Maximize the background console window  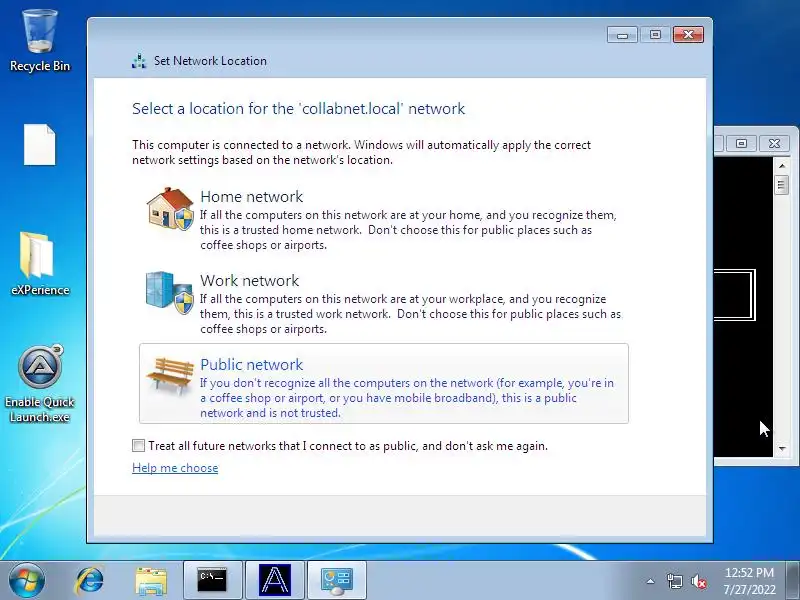tap(741, 143)
